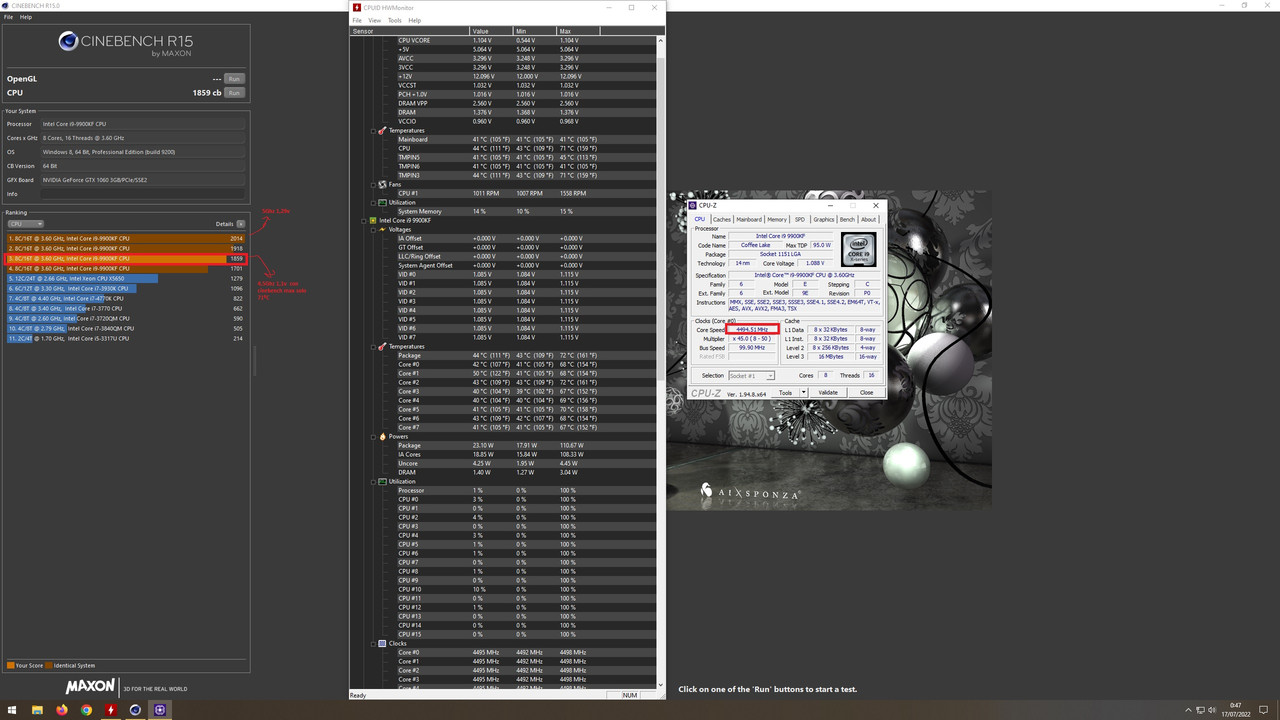Collapse the CPU Voltages node

pos(373,230)
